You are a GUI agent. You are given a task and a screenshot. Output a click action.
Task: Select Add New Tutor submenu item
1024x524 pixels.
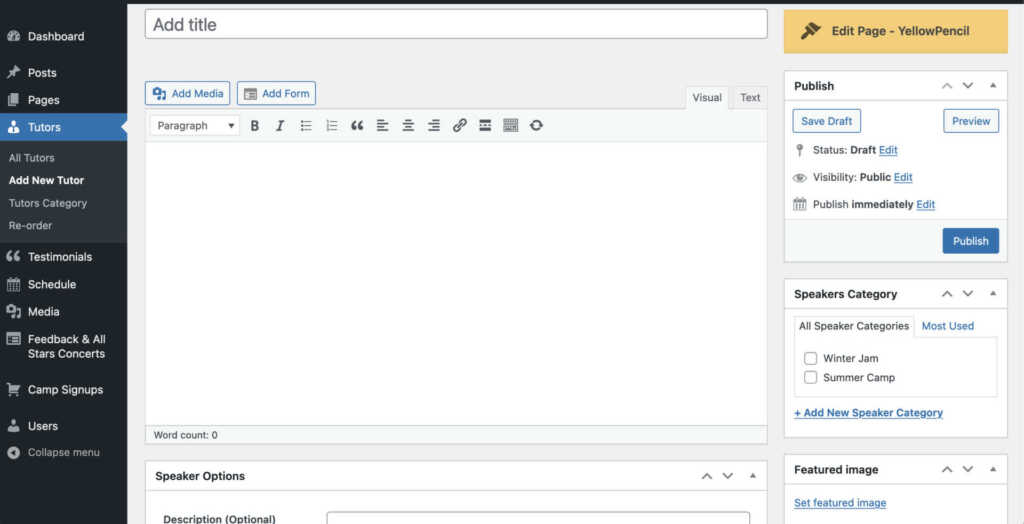pyautogui.click(x=46, y=180)
